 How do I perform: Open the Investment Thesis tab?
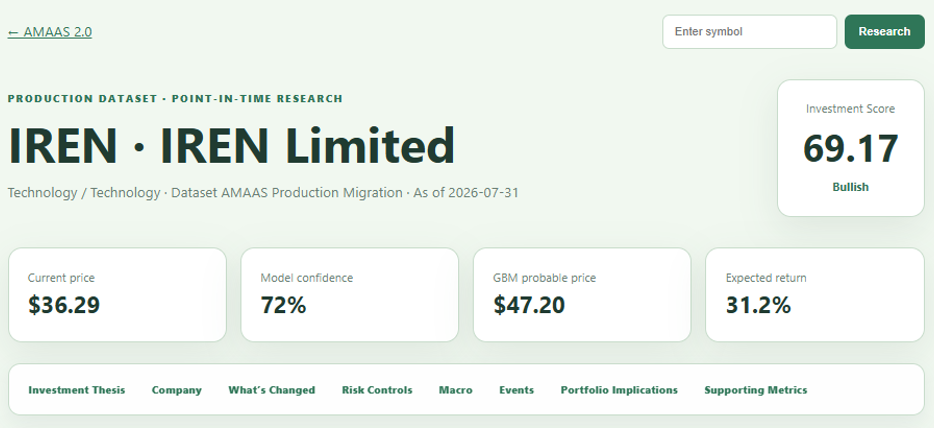(x=77, y=390)
